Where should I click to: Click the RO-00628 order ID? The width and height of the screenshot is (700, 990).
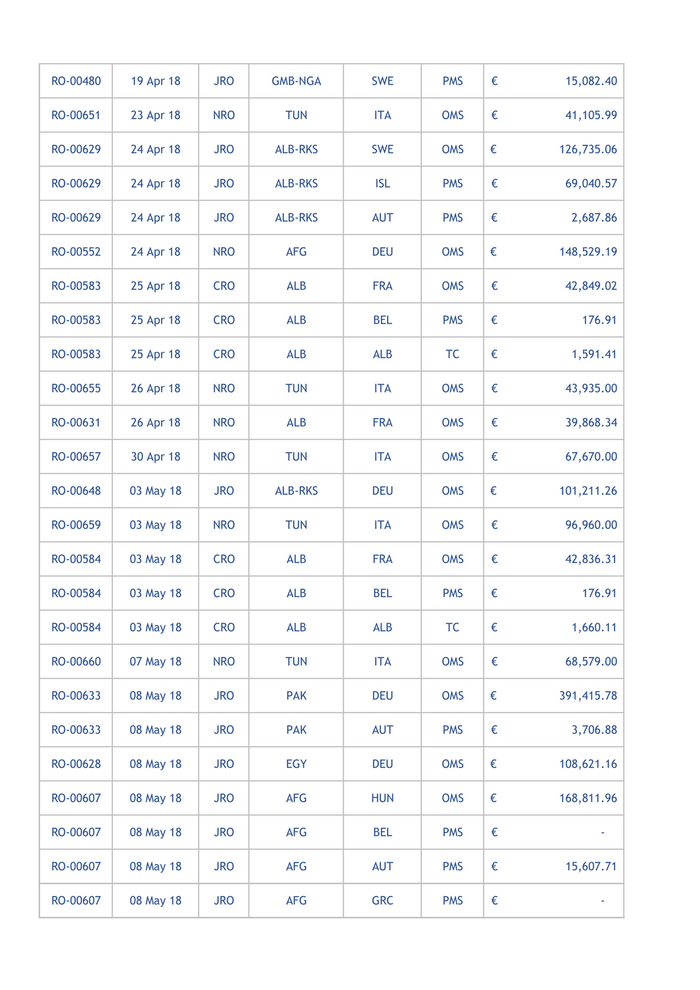tap(75, 764)
